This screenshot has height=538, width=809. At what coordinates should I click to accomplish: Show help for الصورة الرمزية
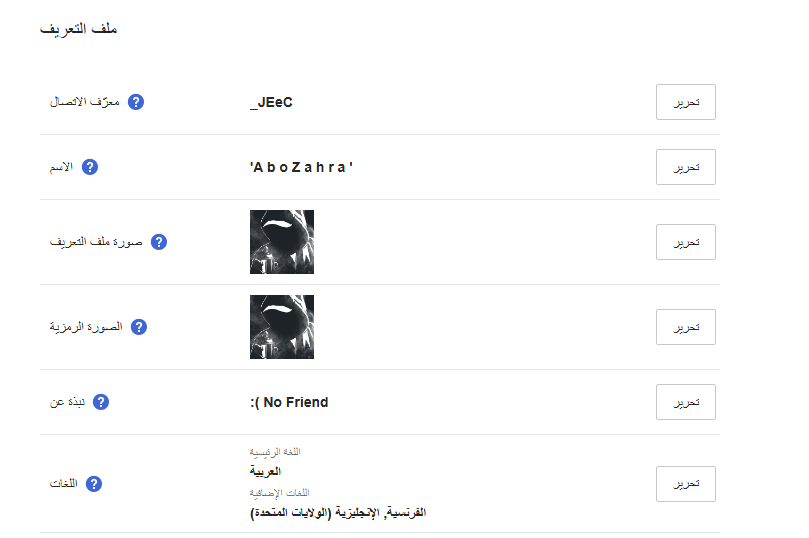pos(139,327)
